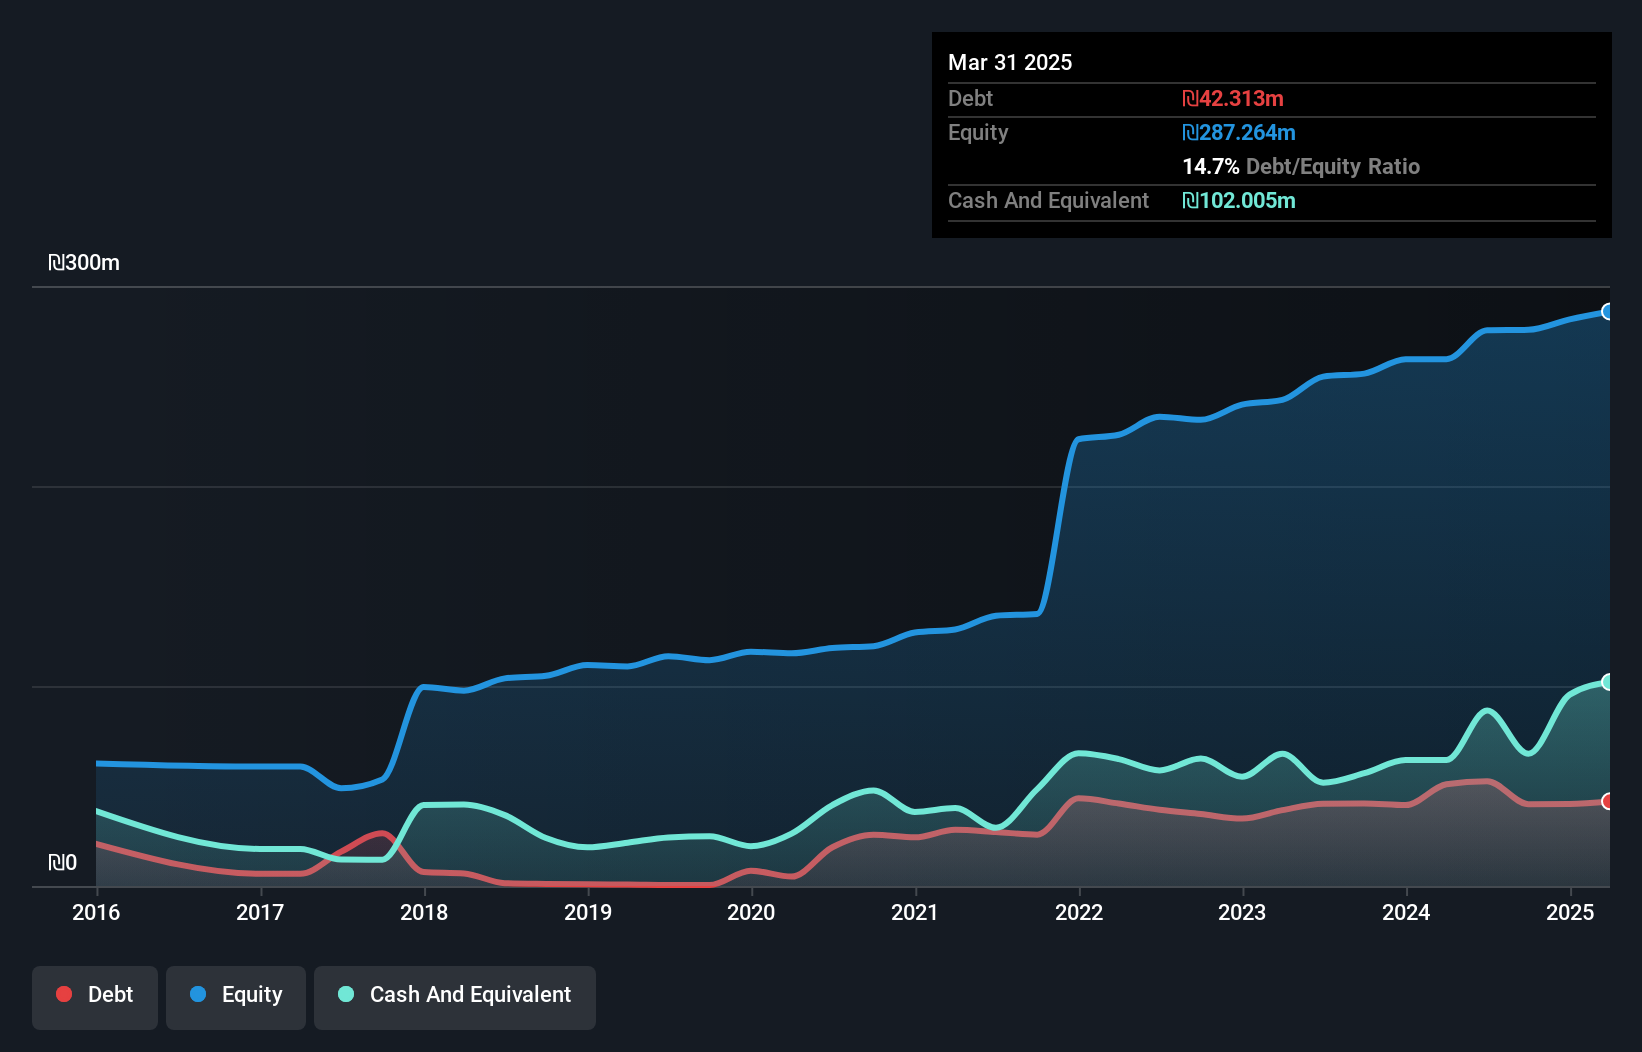1642x1052 pixels.
Task: Select the blue Equity endpoint marker at chart edge
Action: click(1607, 311)
